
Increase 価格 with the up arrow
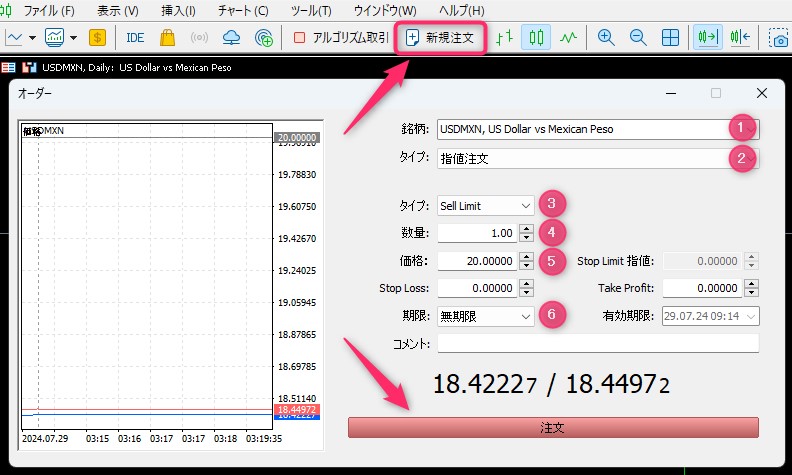(x=526, y=256)
